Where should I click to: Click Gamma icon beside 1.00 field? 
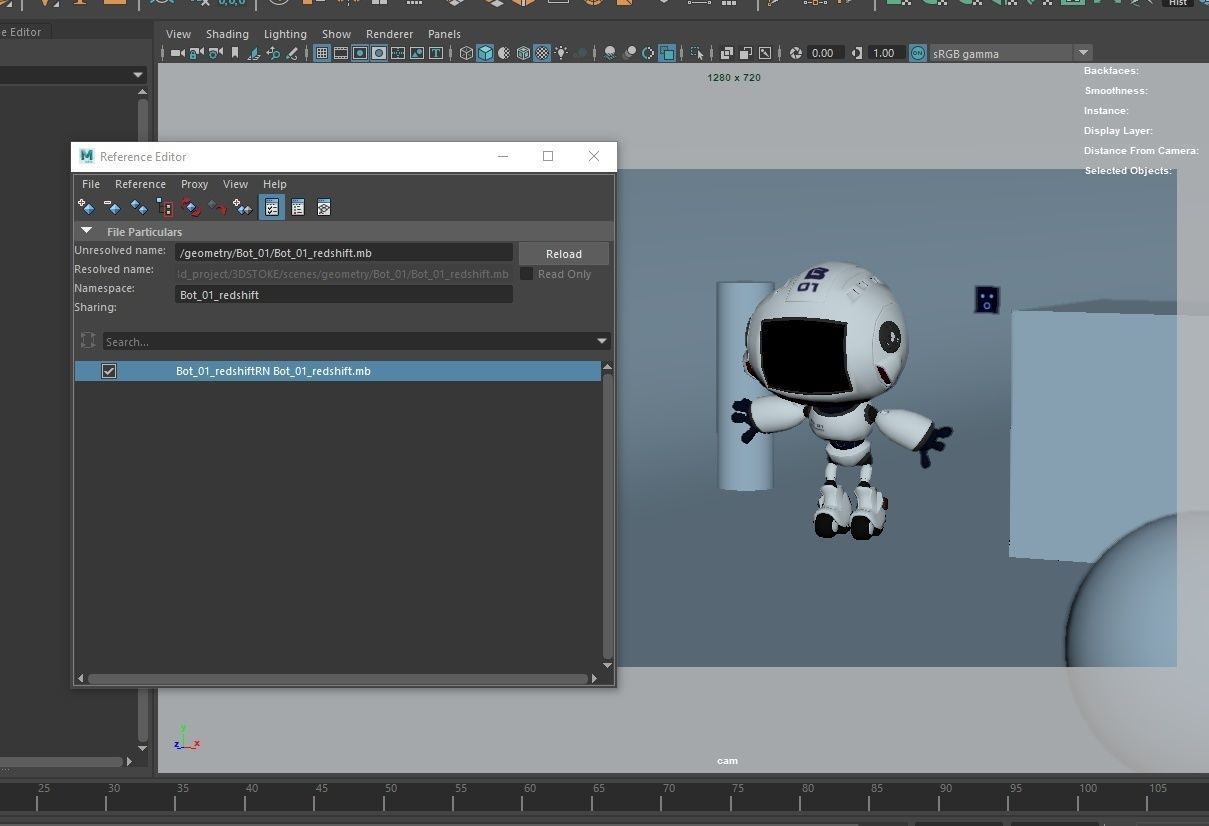(857, 53)
